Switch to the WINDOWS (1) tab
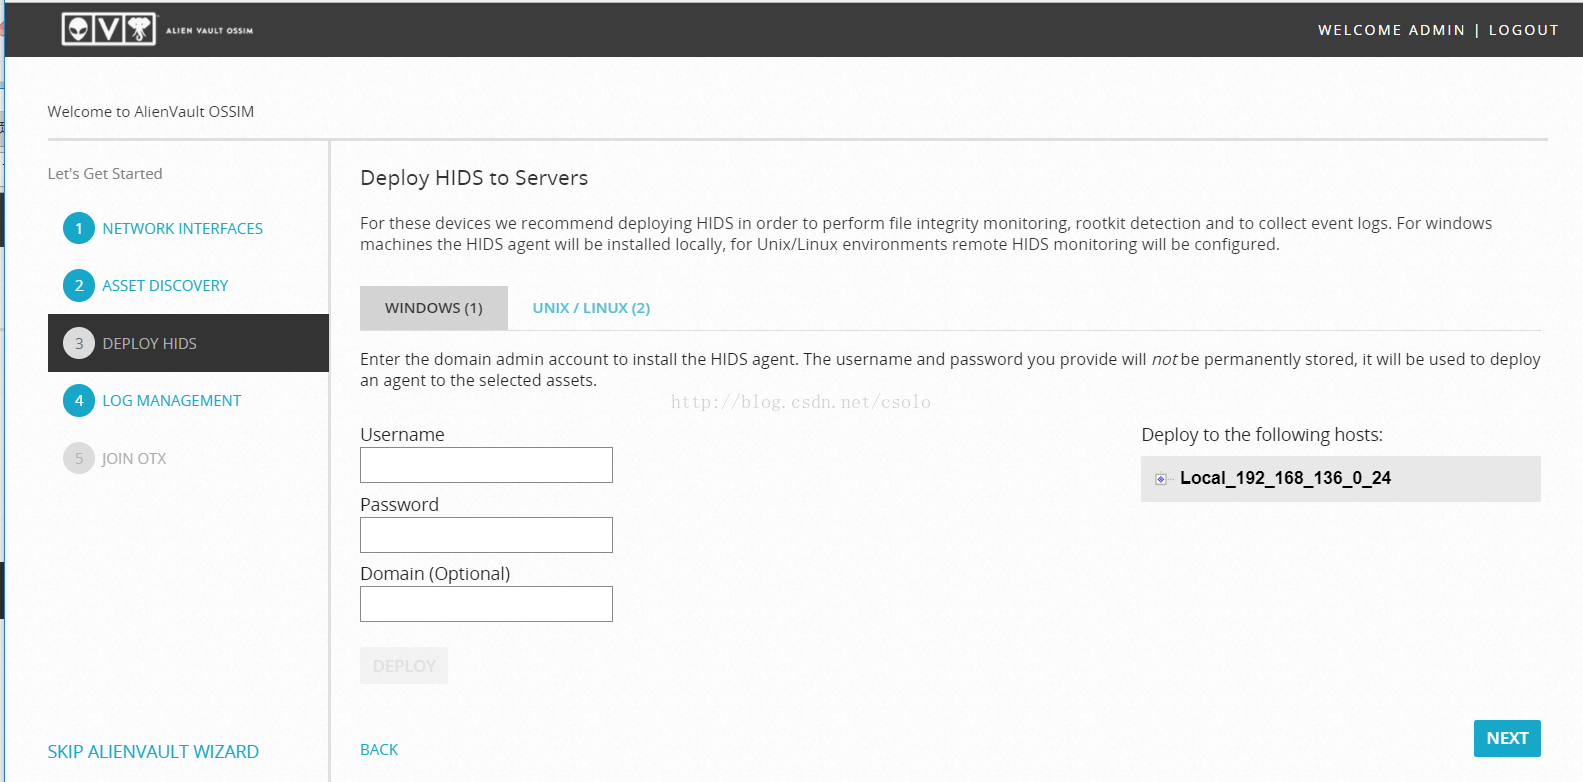1583x782 pixels. pos(434,308)
